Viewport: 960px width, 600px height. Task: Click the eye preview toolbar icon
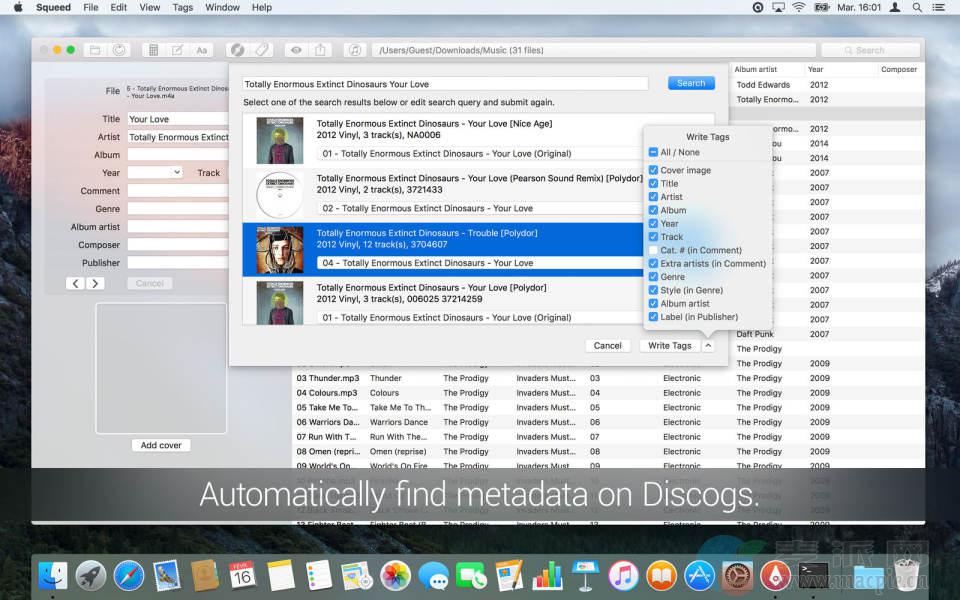point(295,50)
